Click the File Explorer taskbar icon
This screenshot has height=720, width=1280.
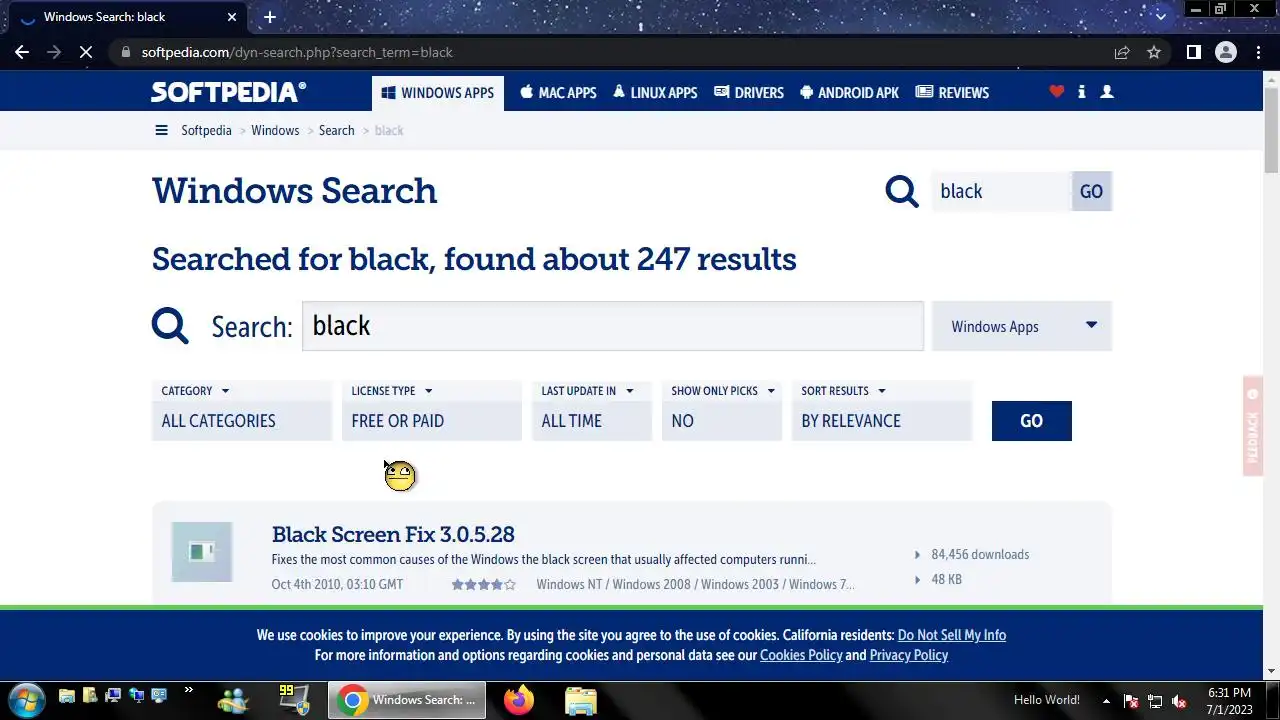(x=580, y=700)
